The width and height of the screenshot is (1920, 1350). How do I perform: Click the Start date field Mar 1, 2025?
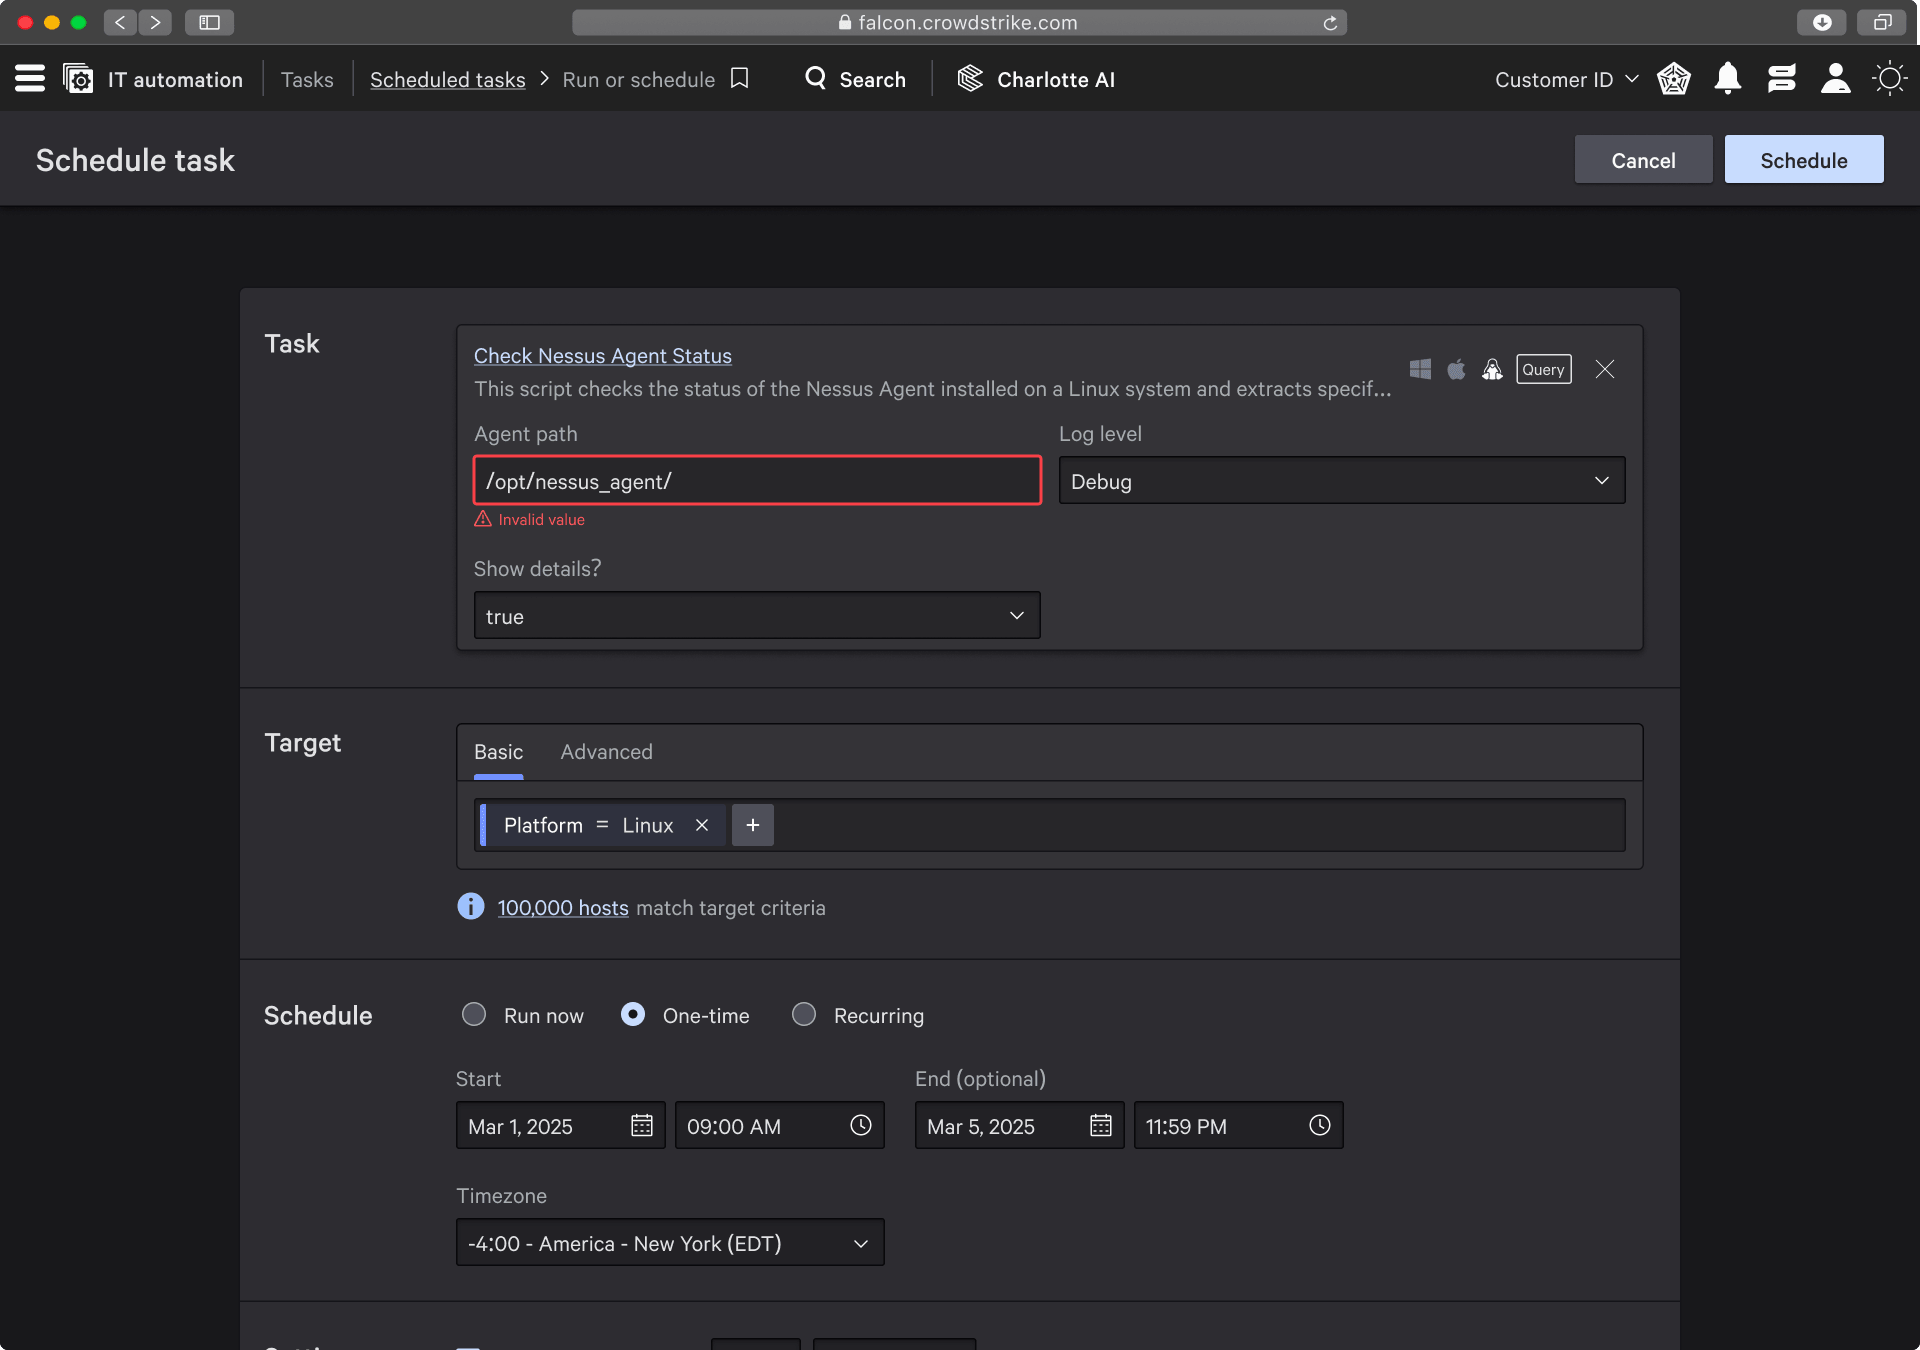(561, 1126)
